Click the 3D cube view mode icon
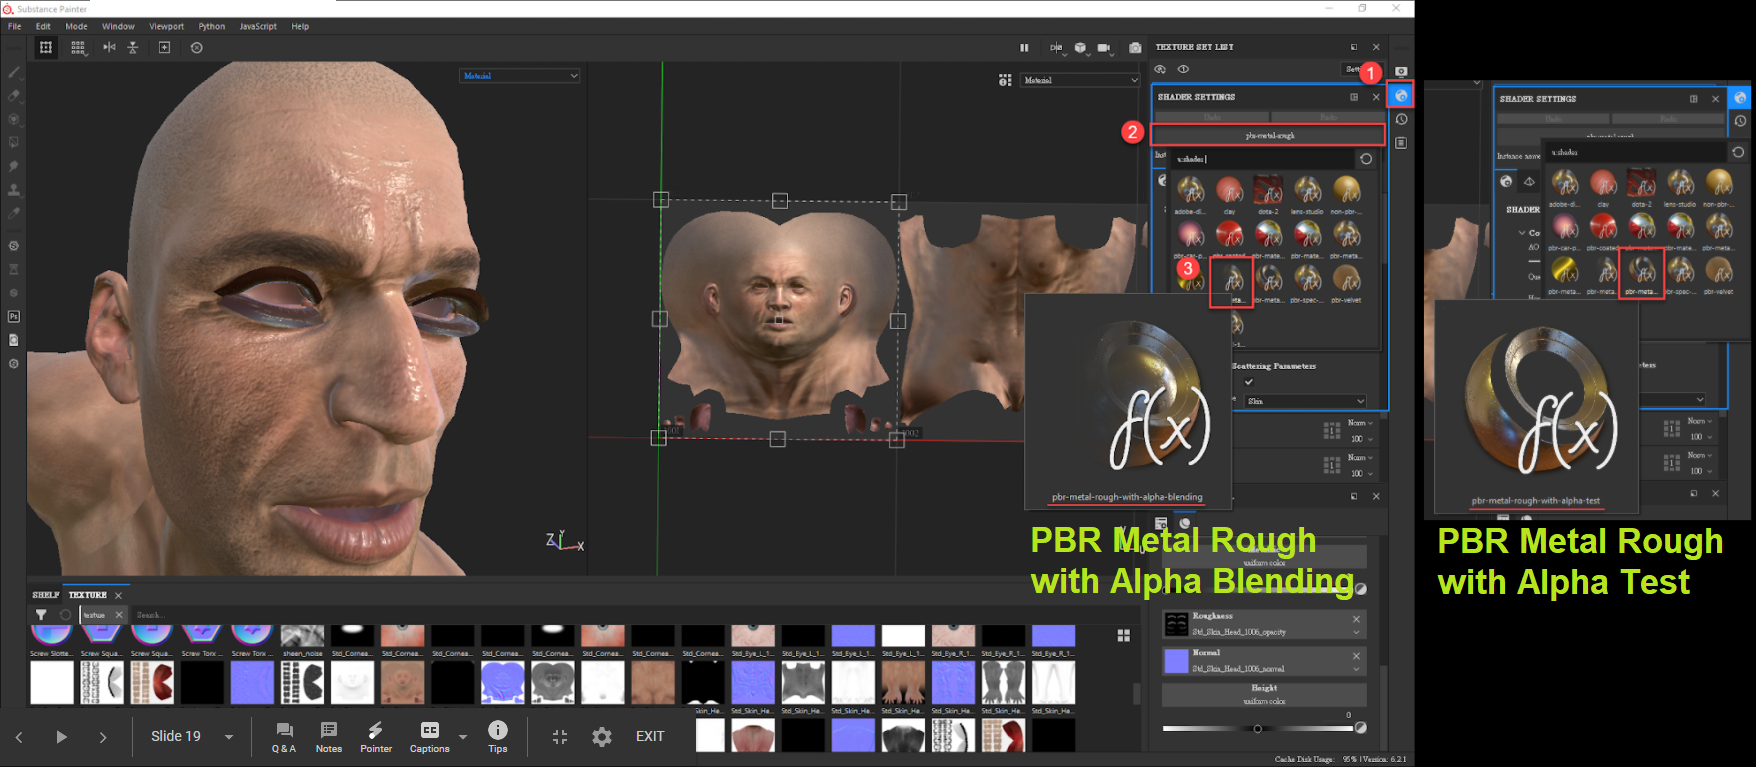The height and width of the screenshot is (767, 1756). tap(1080, 47)
